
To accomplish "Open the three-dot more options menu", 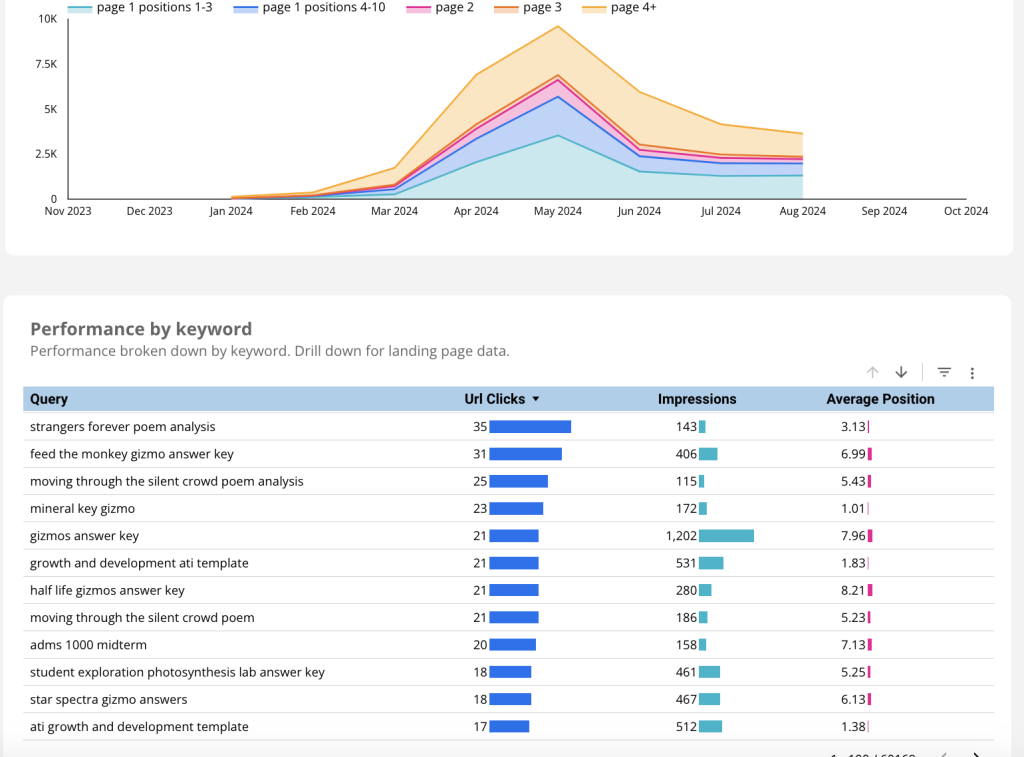I will pyautogui.click(x=972, y=373).
